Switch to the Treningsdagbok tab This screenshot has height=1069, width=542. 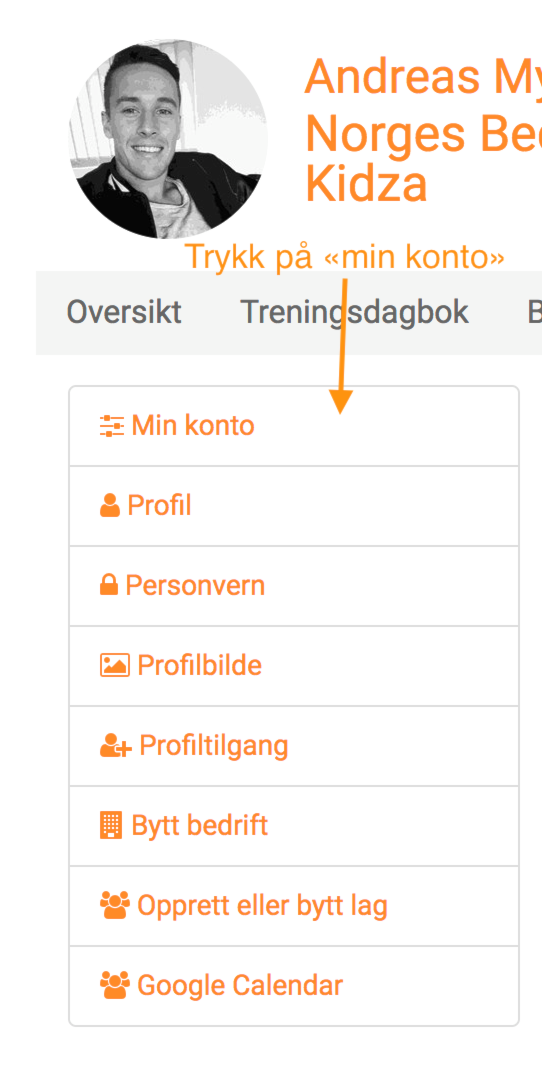pyautogui.click(x=355, y=312)
